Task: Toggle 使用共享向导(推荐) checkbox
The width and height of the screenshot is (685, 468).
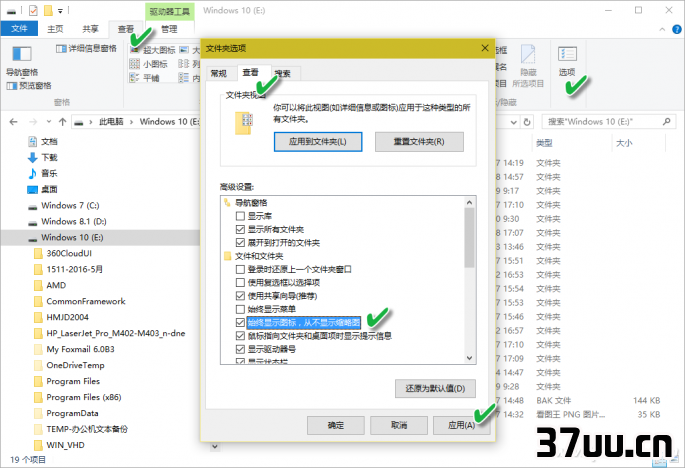Action: 240,296
